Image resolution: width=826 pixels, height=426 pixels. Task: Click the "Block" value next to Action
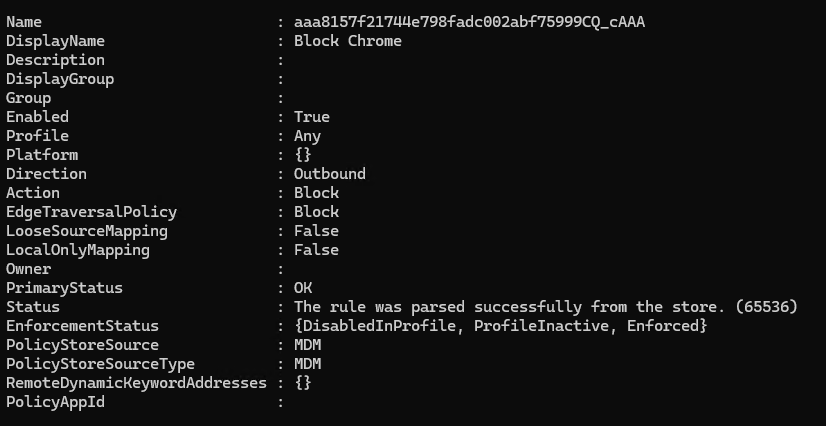[x=316, y=193]
